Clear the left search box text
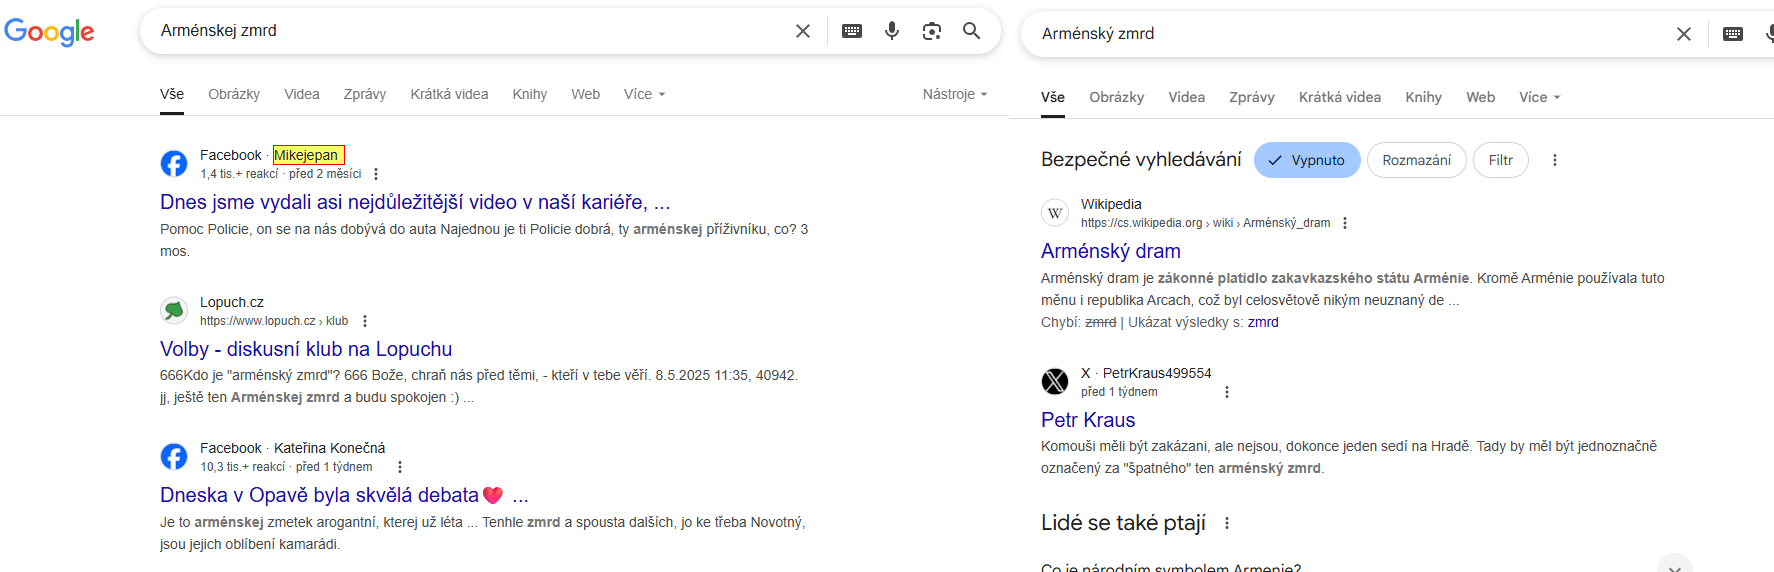Image resolution: width=1774 pixels, height=572 pixels. (x=802, y=31)
